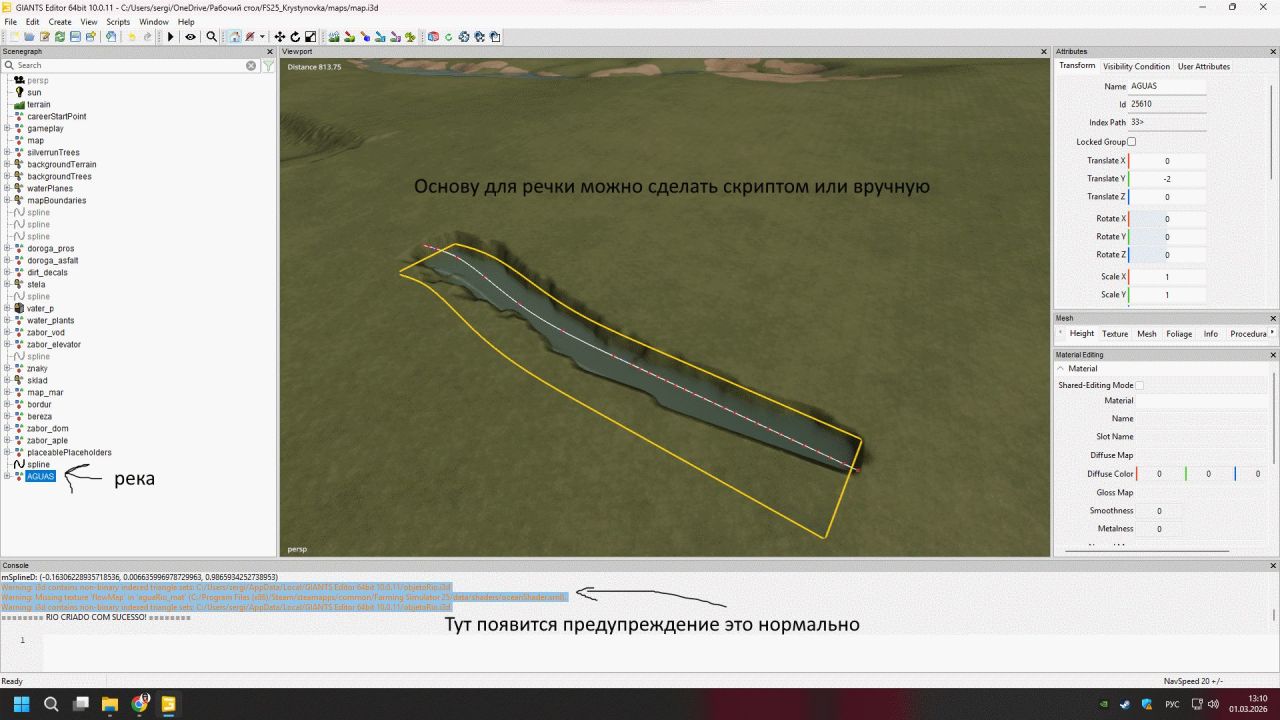Select the interactive play mode icon
1280x720 pixels.
pos(170,37)
